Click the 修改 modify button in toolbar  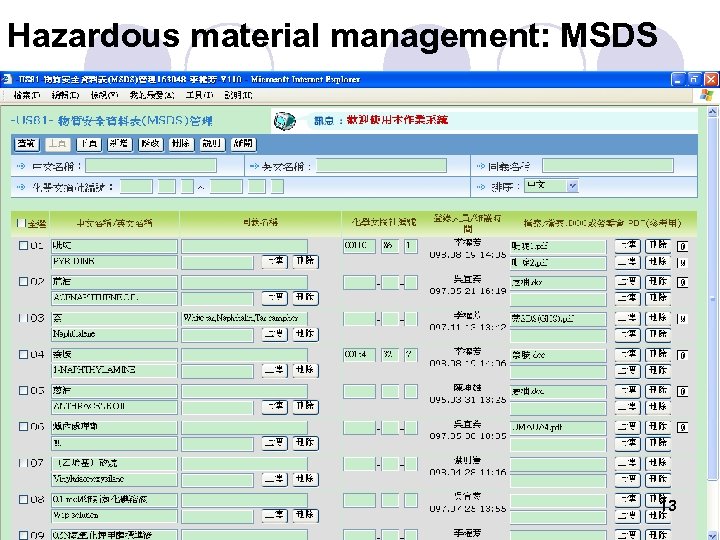click(151, 144)
